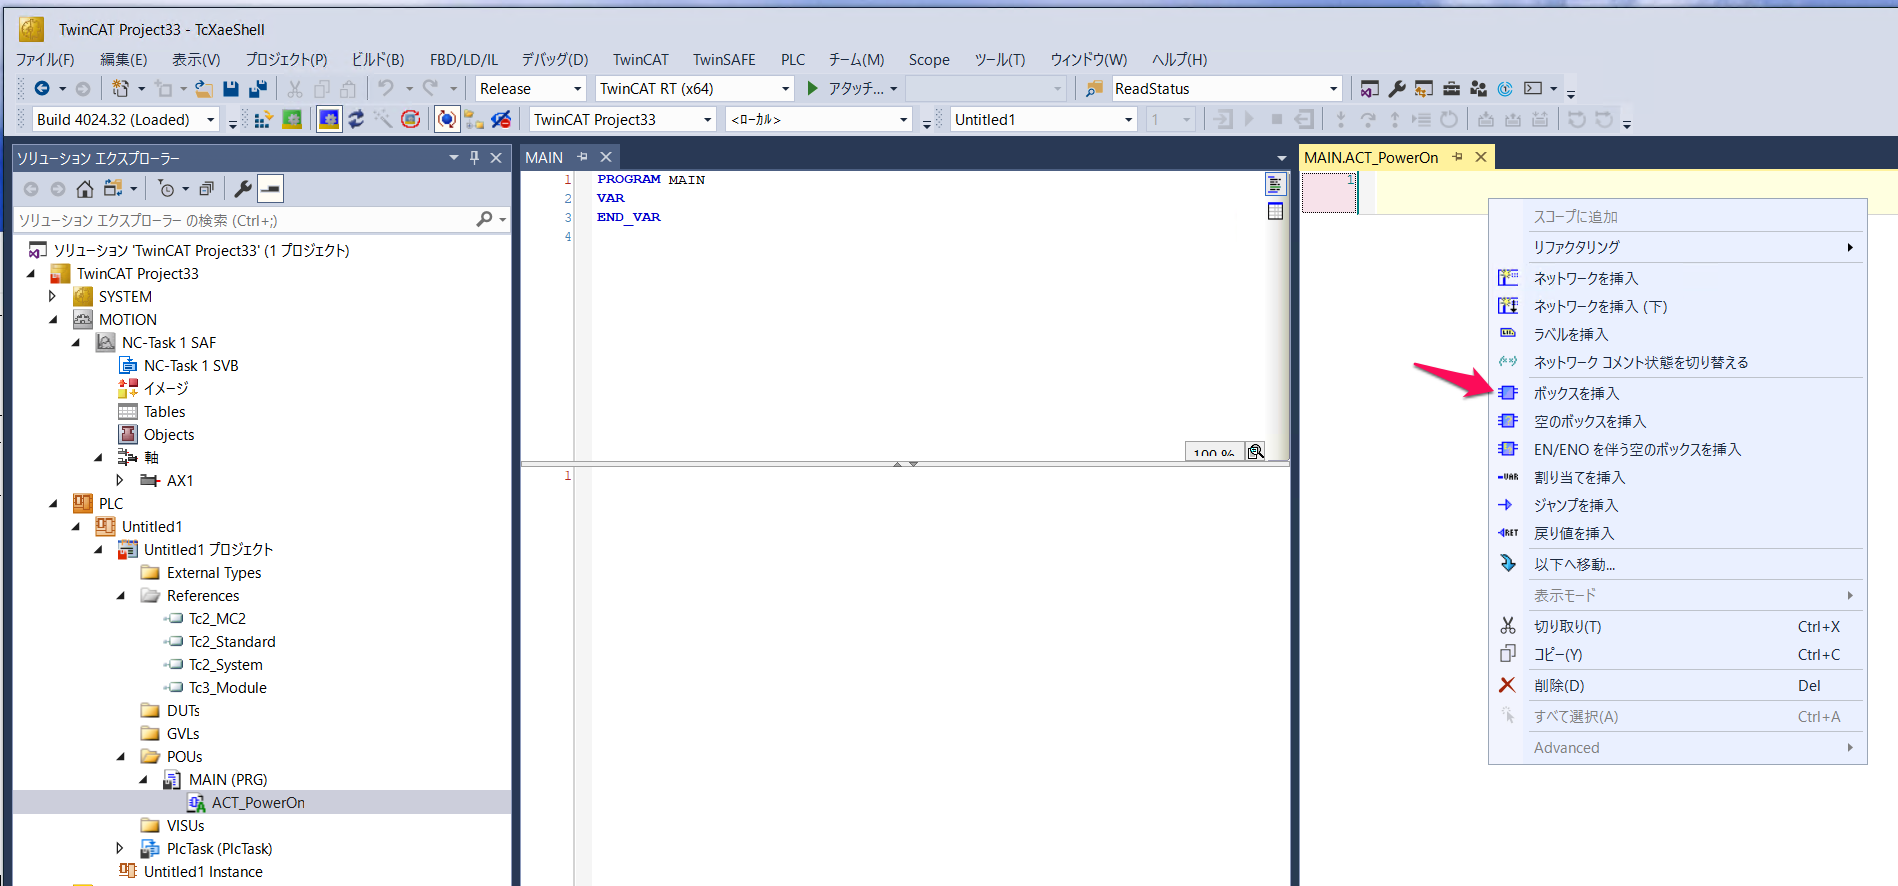Click the Save All toolbar icon
Screen dimensions: 1898x886
(x=258, y=89)
